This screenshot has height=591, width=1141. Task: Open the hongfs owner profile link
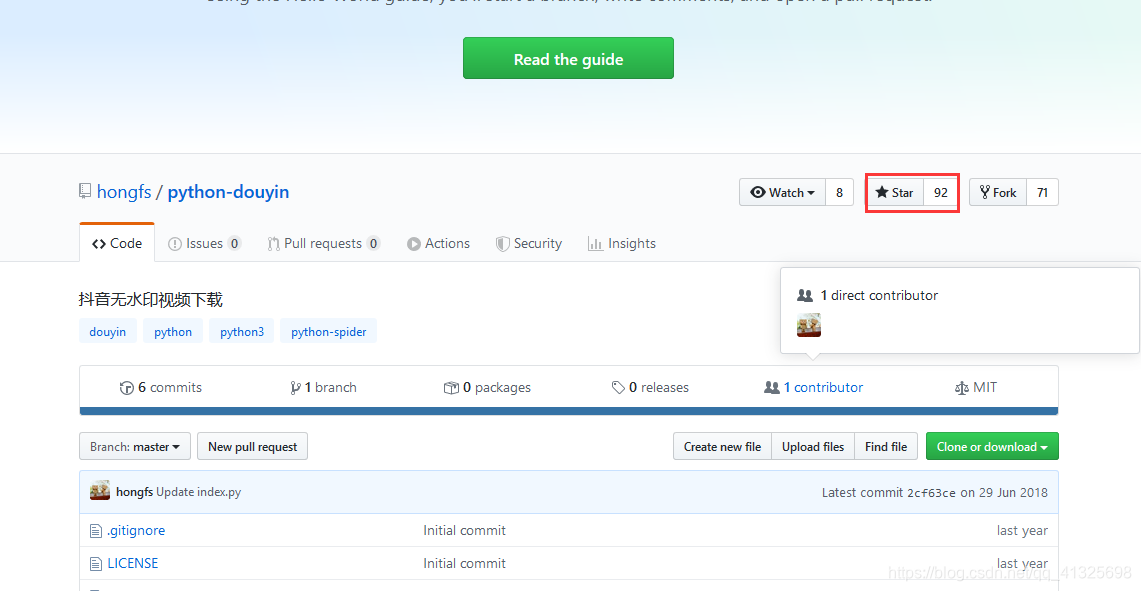click(124, 192)
